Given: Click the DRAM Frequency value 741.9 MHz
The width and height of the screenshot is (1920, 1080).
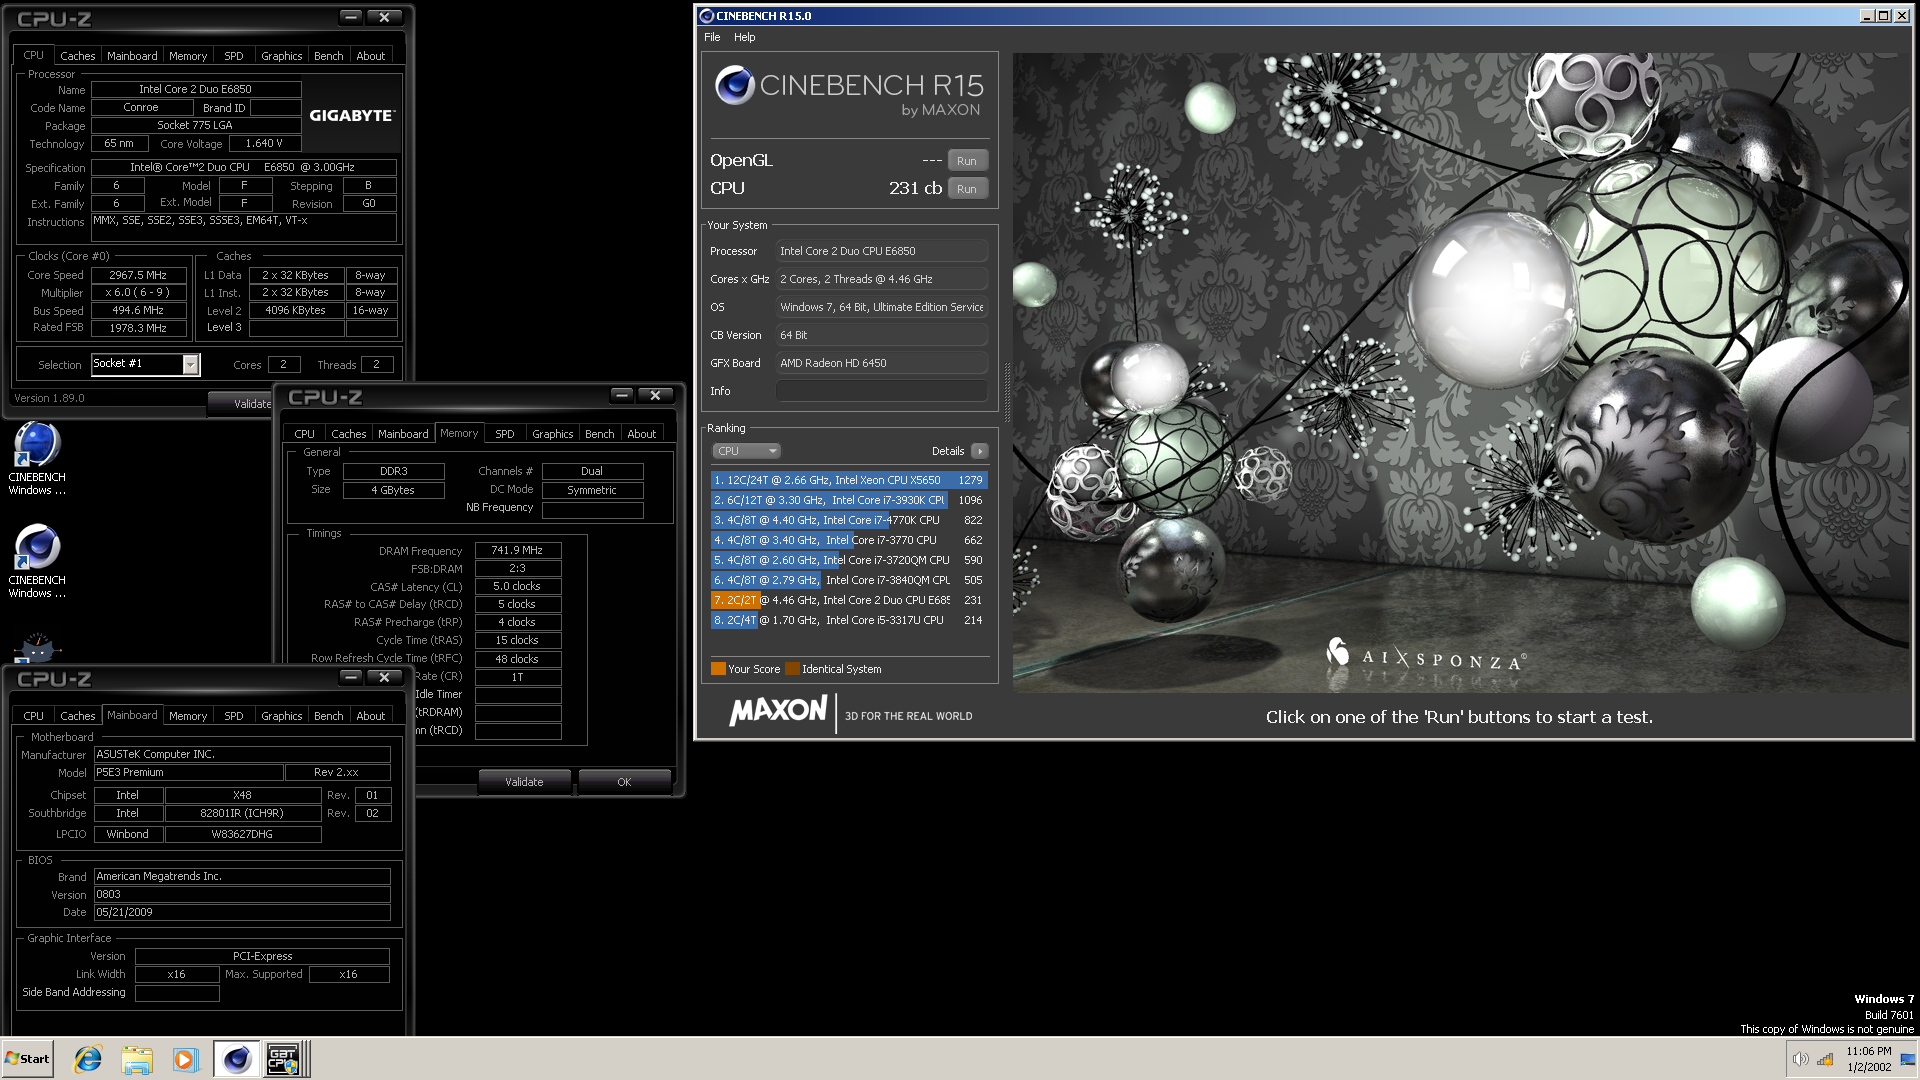Looking at the screenshot, I should (517, 550).
